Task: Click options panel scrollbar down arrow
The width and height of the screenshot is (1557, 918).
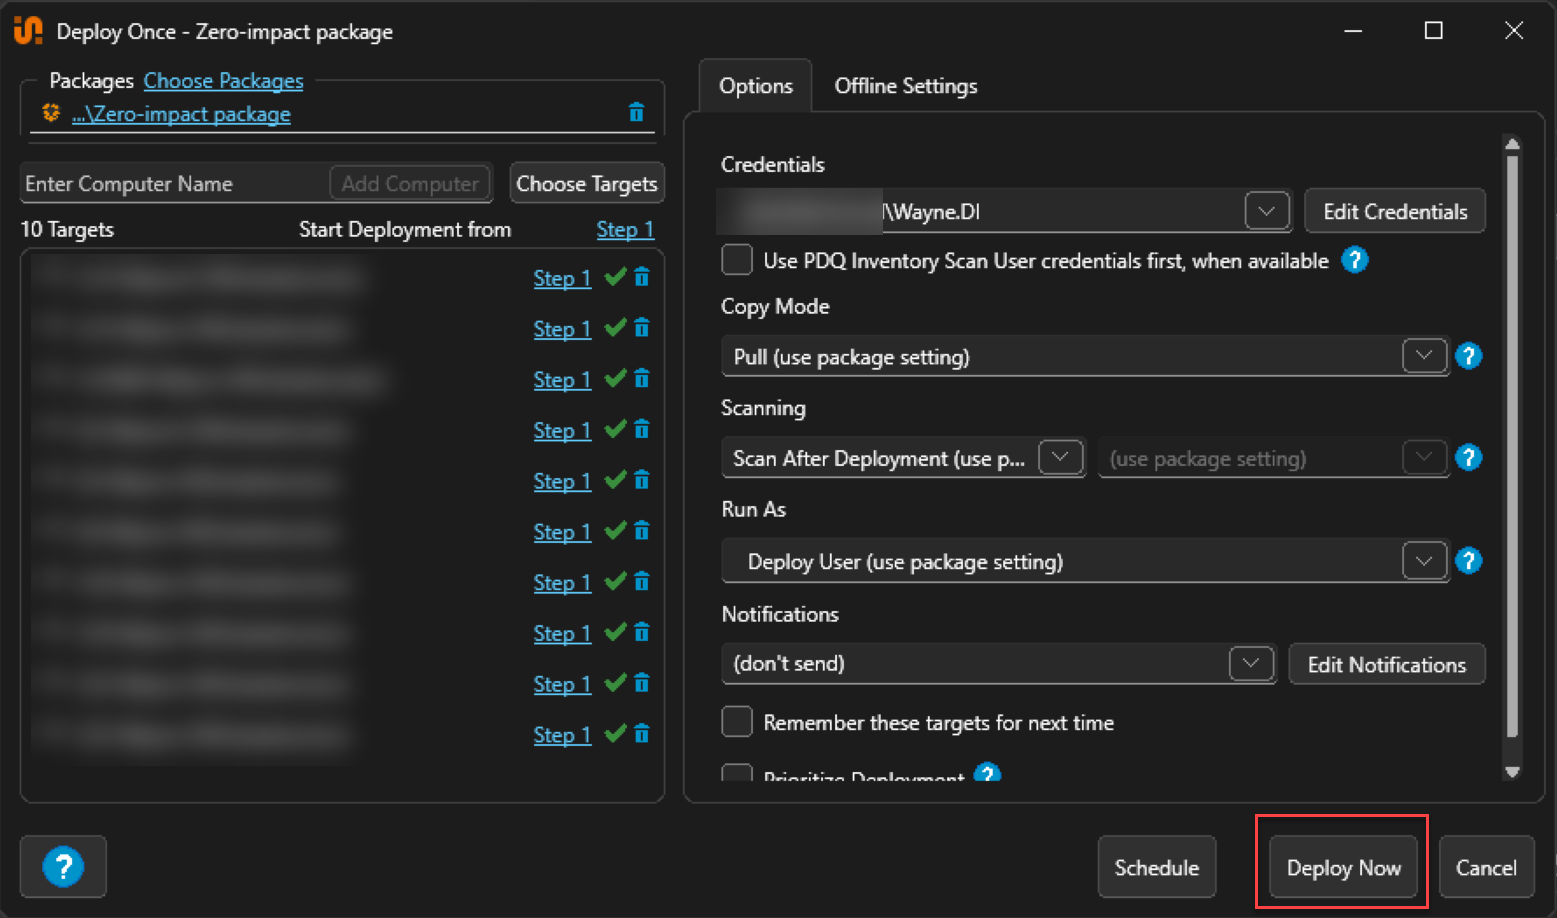Action: (x=1512, y=771)
